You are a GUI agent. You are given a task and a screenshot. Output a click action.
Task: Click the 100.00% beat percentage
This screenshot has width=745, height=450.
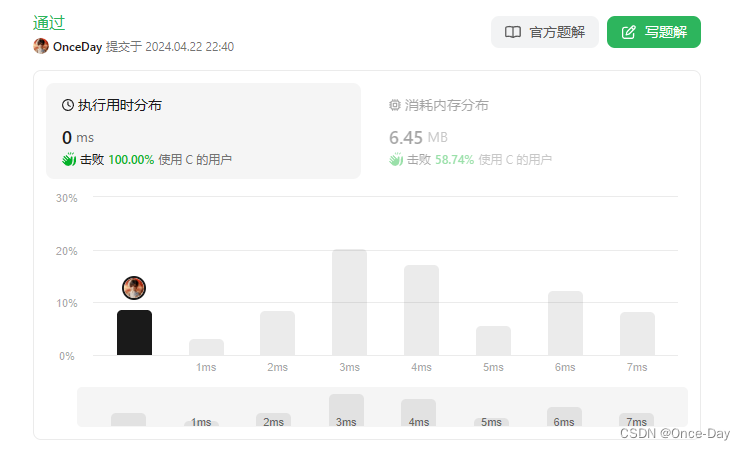point(131,160)
